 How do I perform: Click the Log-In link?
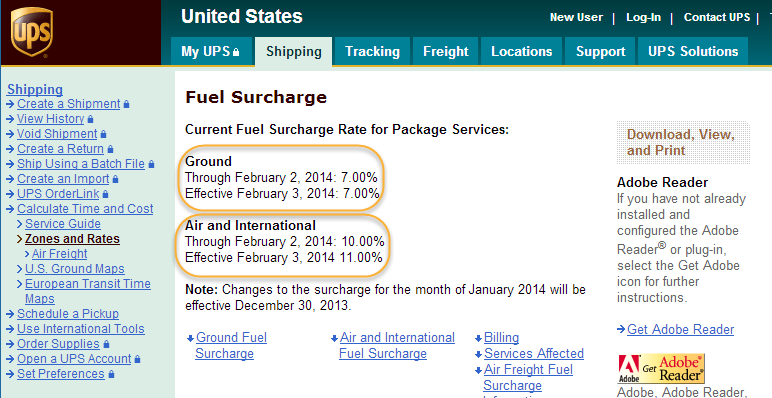[x=643, y=17]
